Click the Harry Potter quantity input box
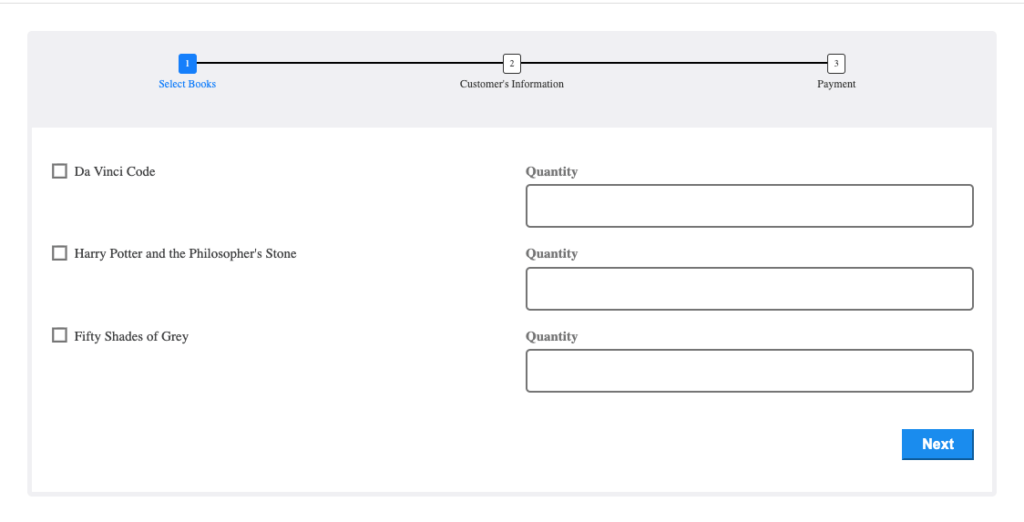The image size is (1024, 522). tap(749, 288)
